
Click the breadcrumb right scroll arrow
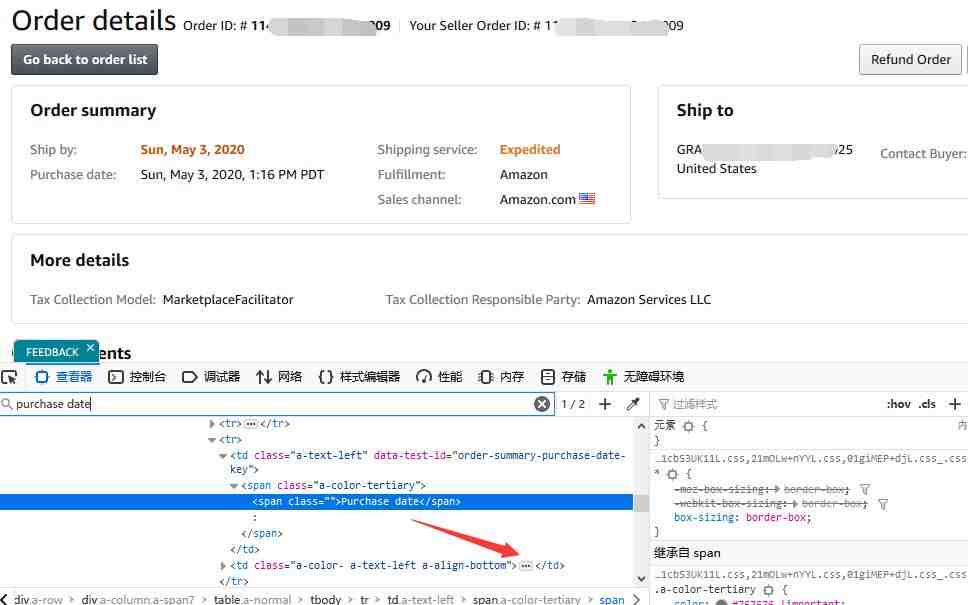(636, 599)
